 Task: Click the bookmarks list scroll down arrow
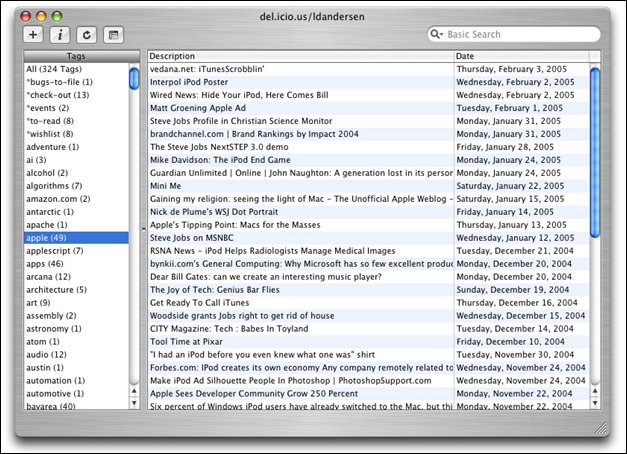tap(595, 403)
